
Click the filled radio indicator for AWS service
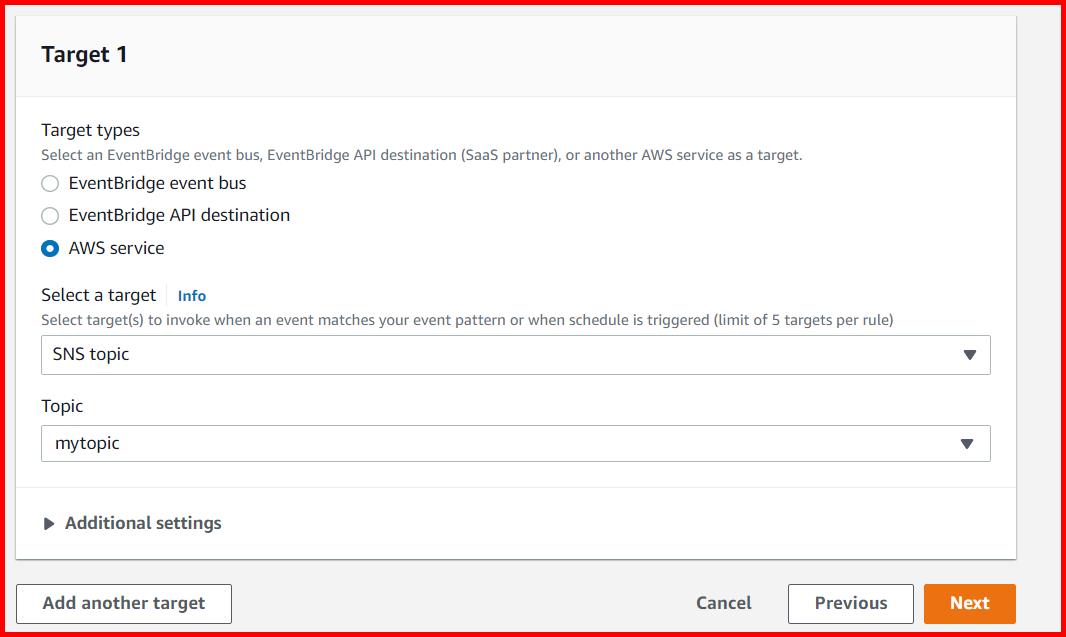pos(50,248)
